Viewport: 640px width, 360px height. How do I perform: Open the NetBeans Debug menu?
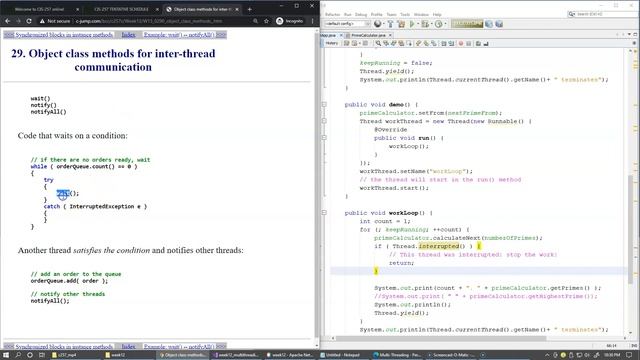tap(361, 14)
